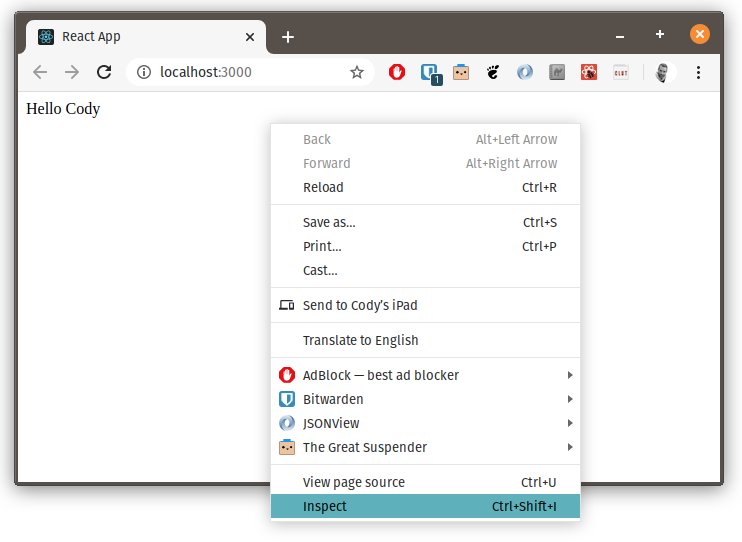Screen dimensions: 742x542
Task: Open a new tab with plus button
Action: click(x=288, y=37)
